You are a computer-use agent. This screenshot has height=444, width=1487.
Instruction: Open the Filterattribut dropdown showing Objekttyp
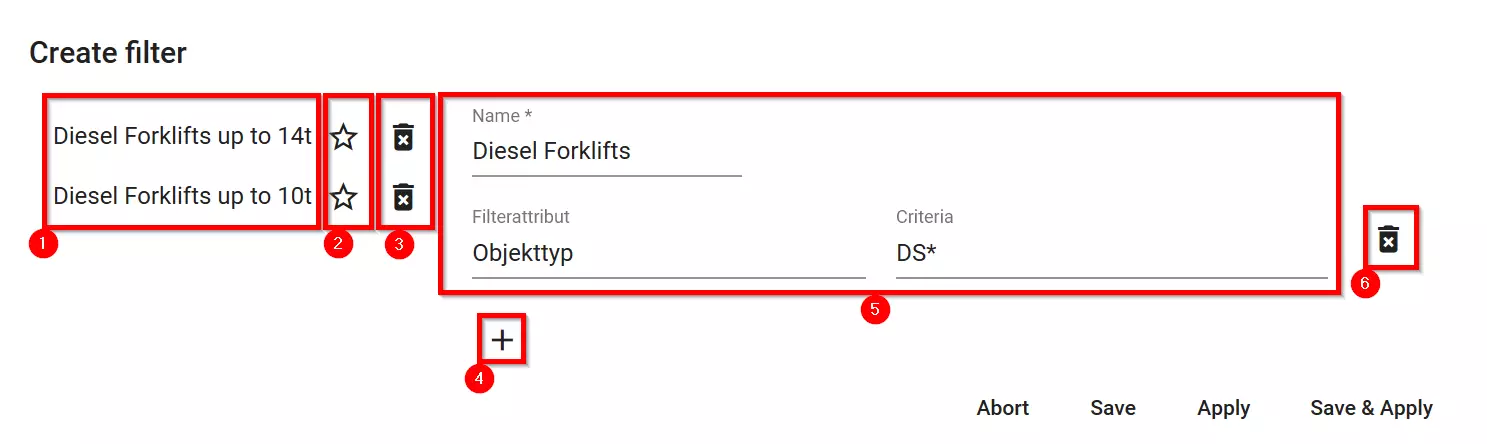point(668,254)
